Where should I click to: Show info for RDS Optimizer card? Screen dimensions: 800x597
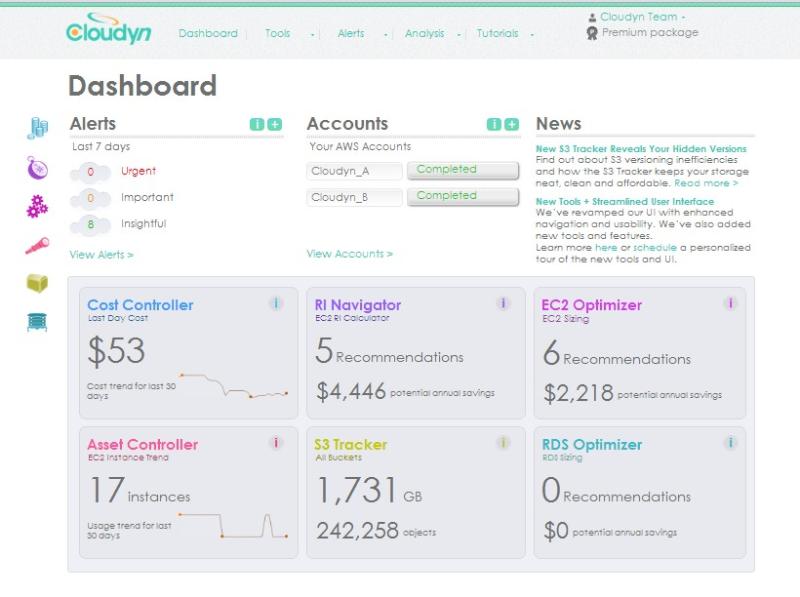click(730, 442)
